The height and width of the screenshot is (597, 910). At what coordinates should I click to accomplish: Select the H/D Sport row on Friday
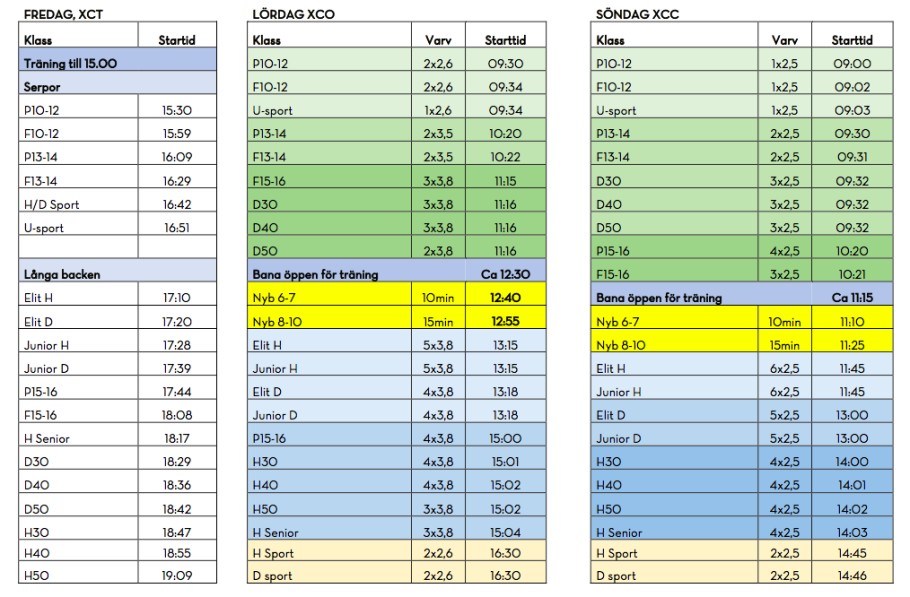pyautogui.click(x=117, y=200)
